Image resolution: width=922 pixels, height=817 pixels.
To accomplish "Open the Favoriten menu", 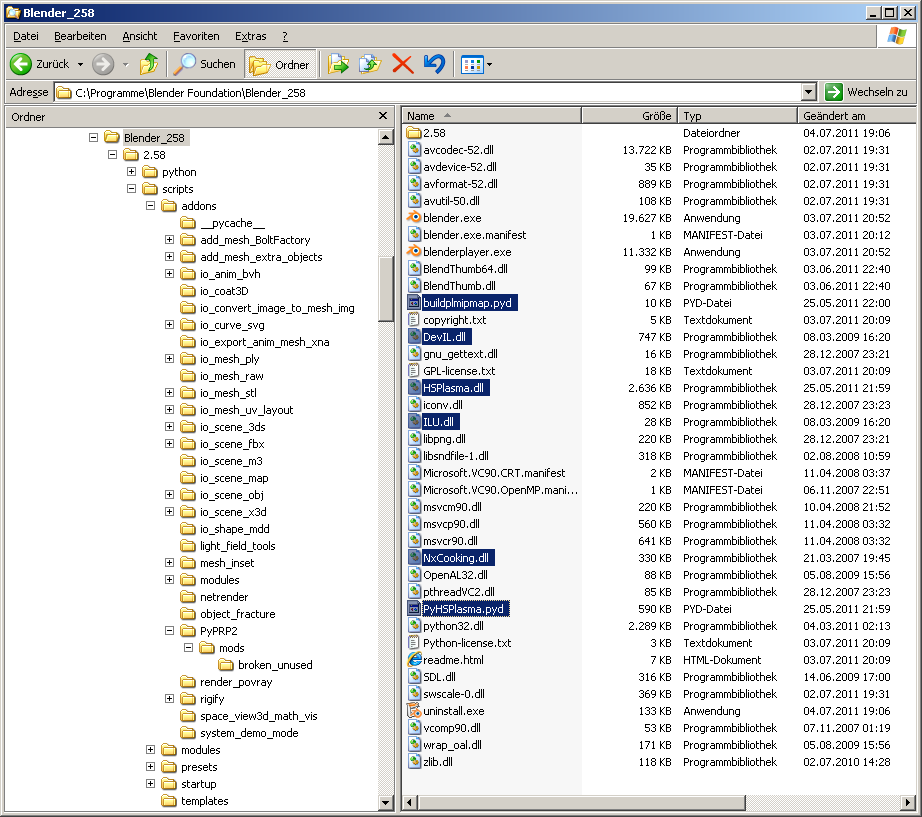I will pos(196,36).
